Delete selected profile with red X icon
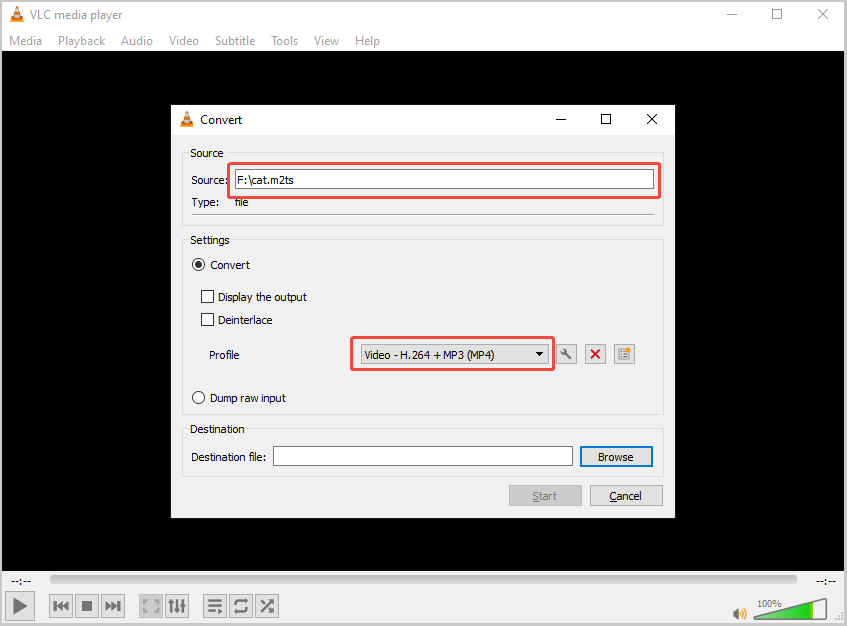 [595, 354]
